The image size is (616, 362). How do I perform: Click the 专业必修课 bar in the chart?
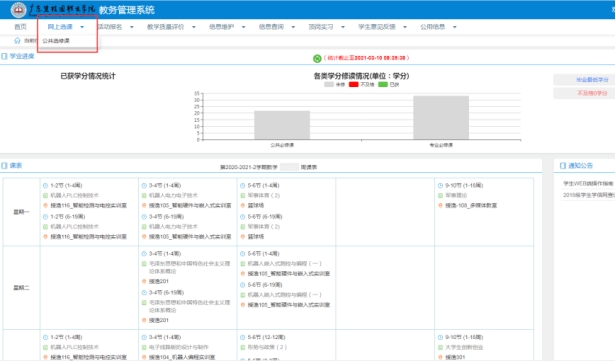441,118
